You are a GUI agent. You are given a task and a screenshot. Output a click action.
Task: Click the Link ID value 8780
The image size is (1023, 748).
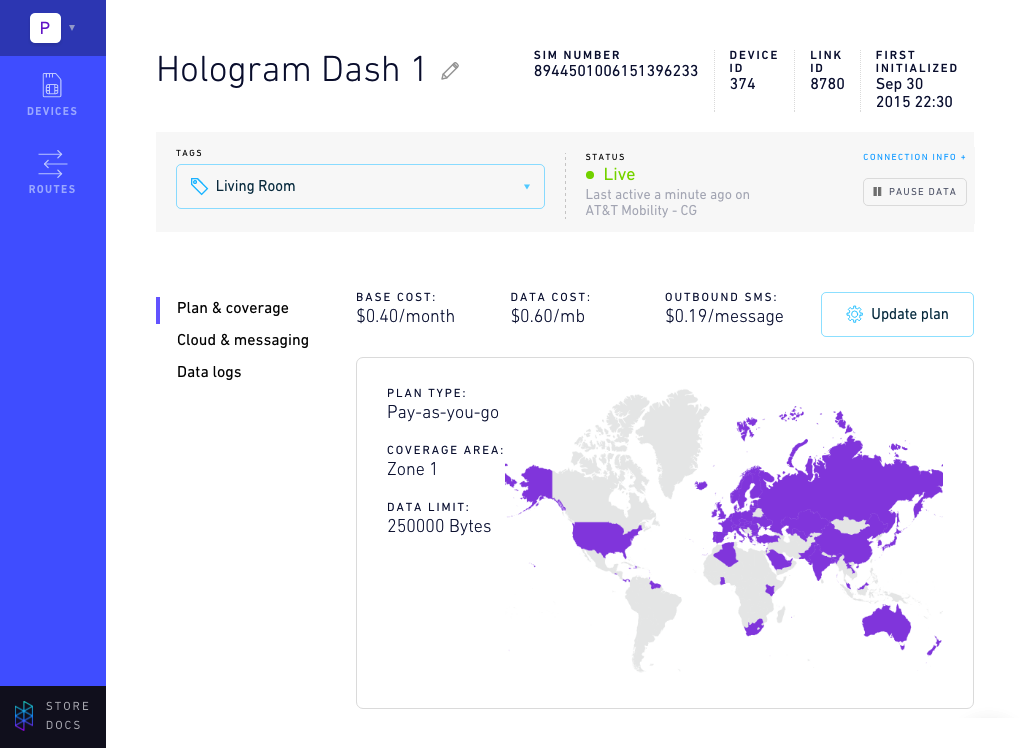coord(827,84)
